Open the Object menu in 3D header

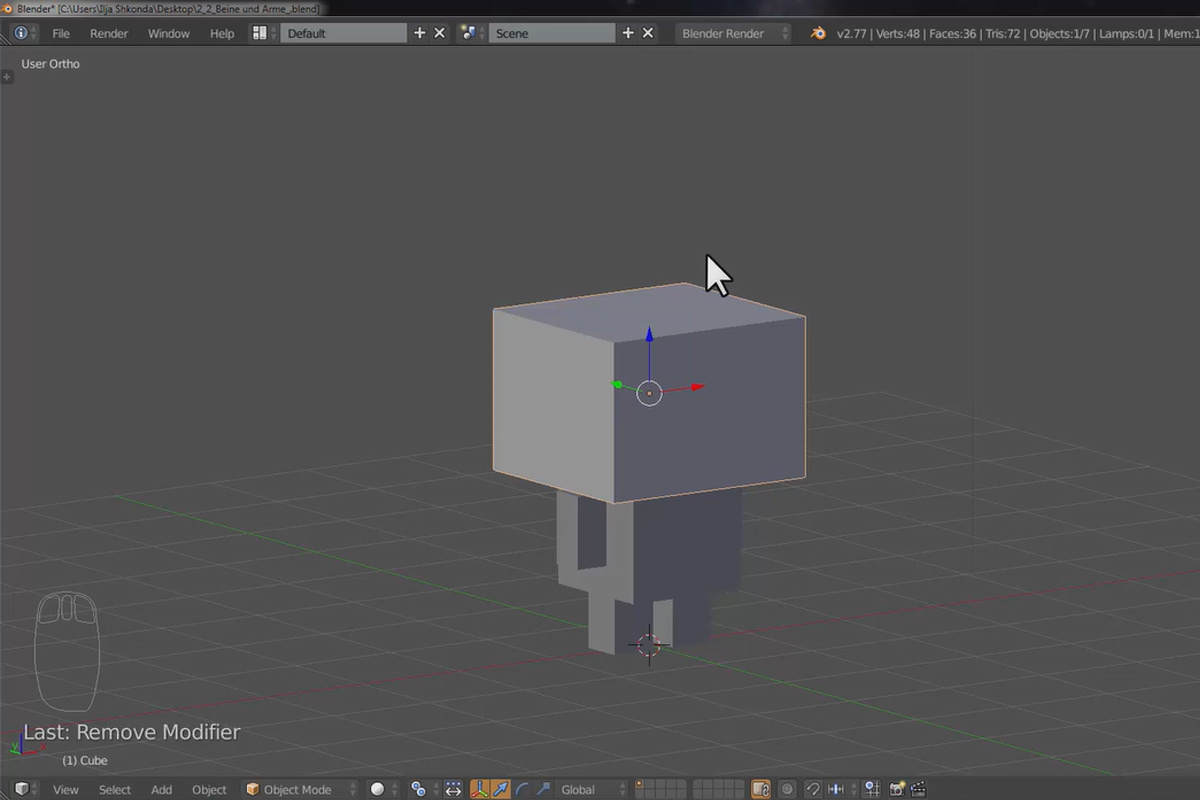(x=209, y=789)
